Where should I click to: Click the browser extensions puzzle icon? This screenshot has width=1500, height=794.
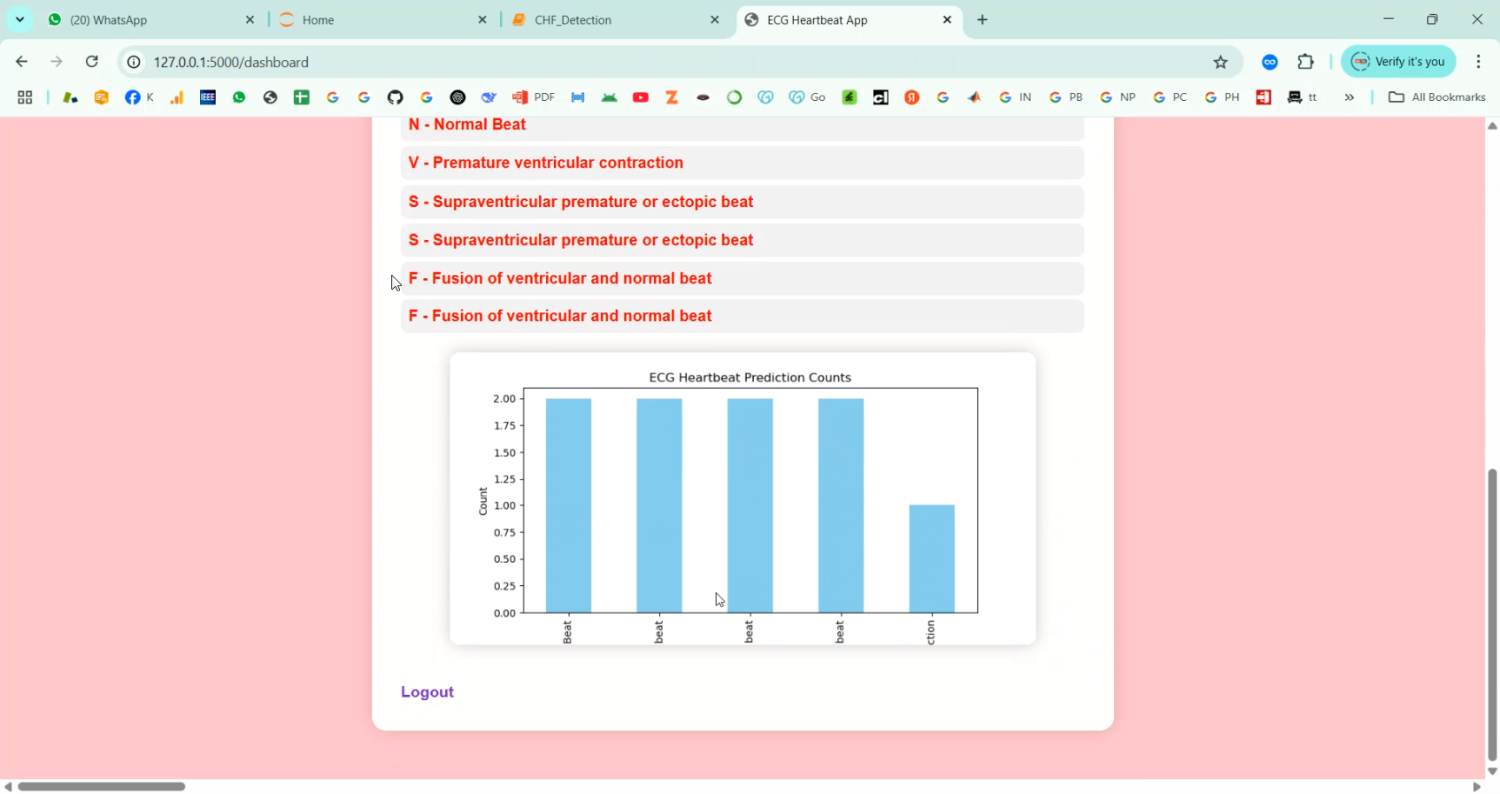1305,61
